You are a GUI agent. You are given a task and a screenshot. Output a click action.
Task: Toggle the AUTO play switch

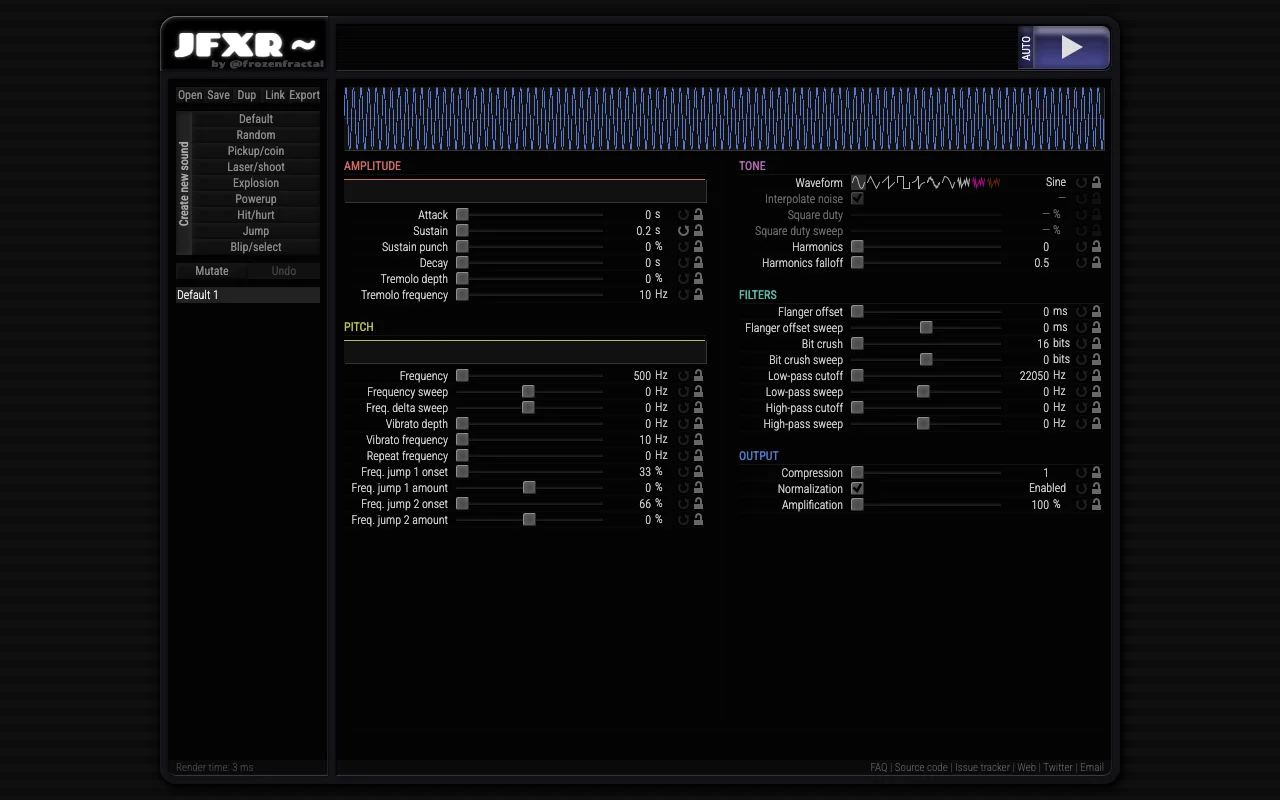[1025, 48]
